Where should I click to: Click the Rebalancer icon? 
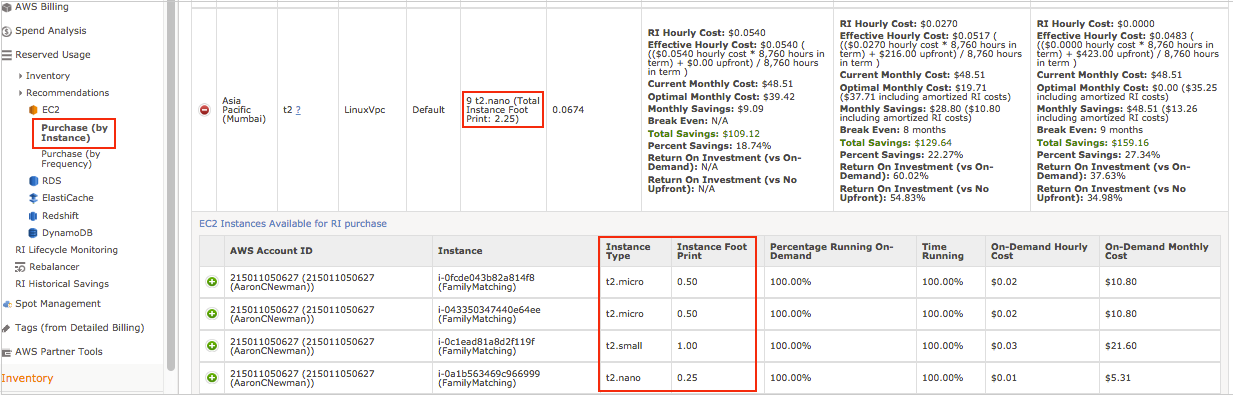(x=20, y=267)
